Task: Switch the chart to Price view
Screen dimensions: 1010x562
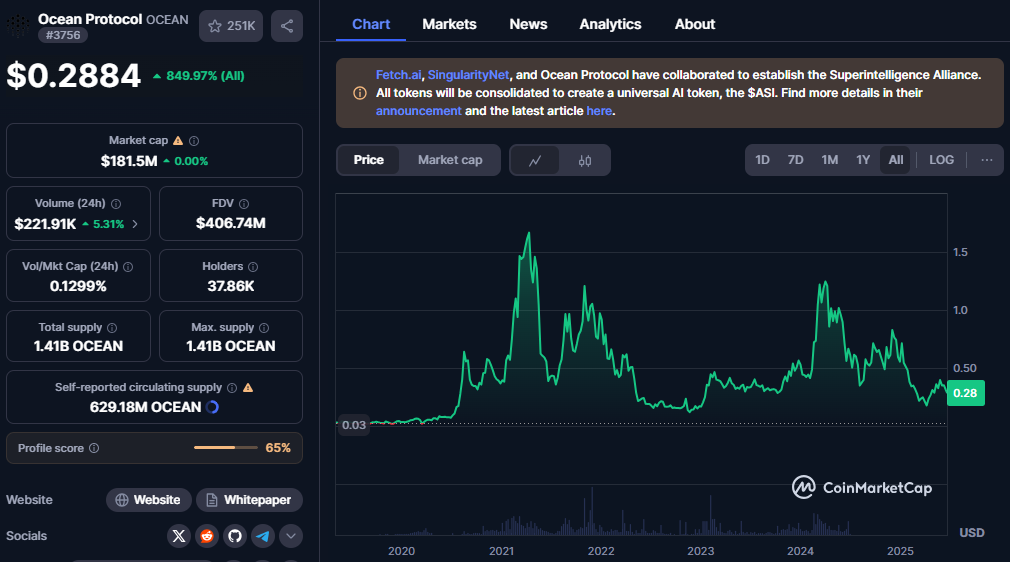Action: (x=368, y=160)
